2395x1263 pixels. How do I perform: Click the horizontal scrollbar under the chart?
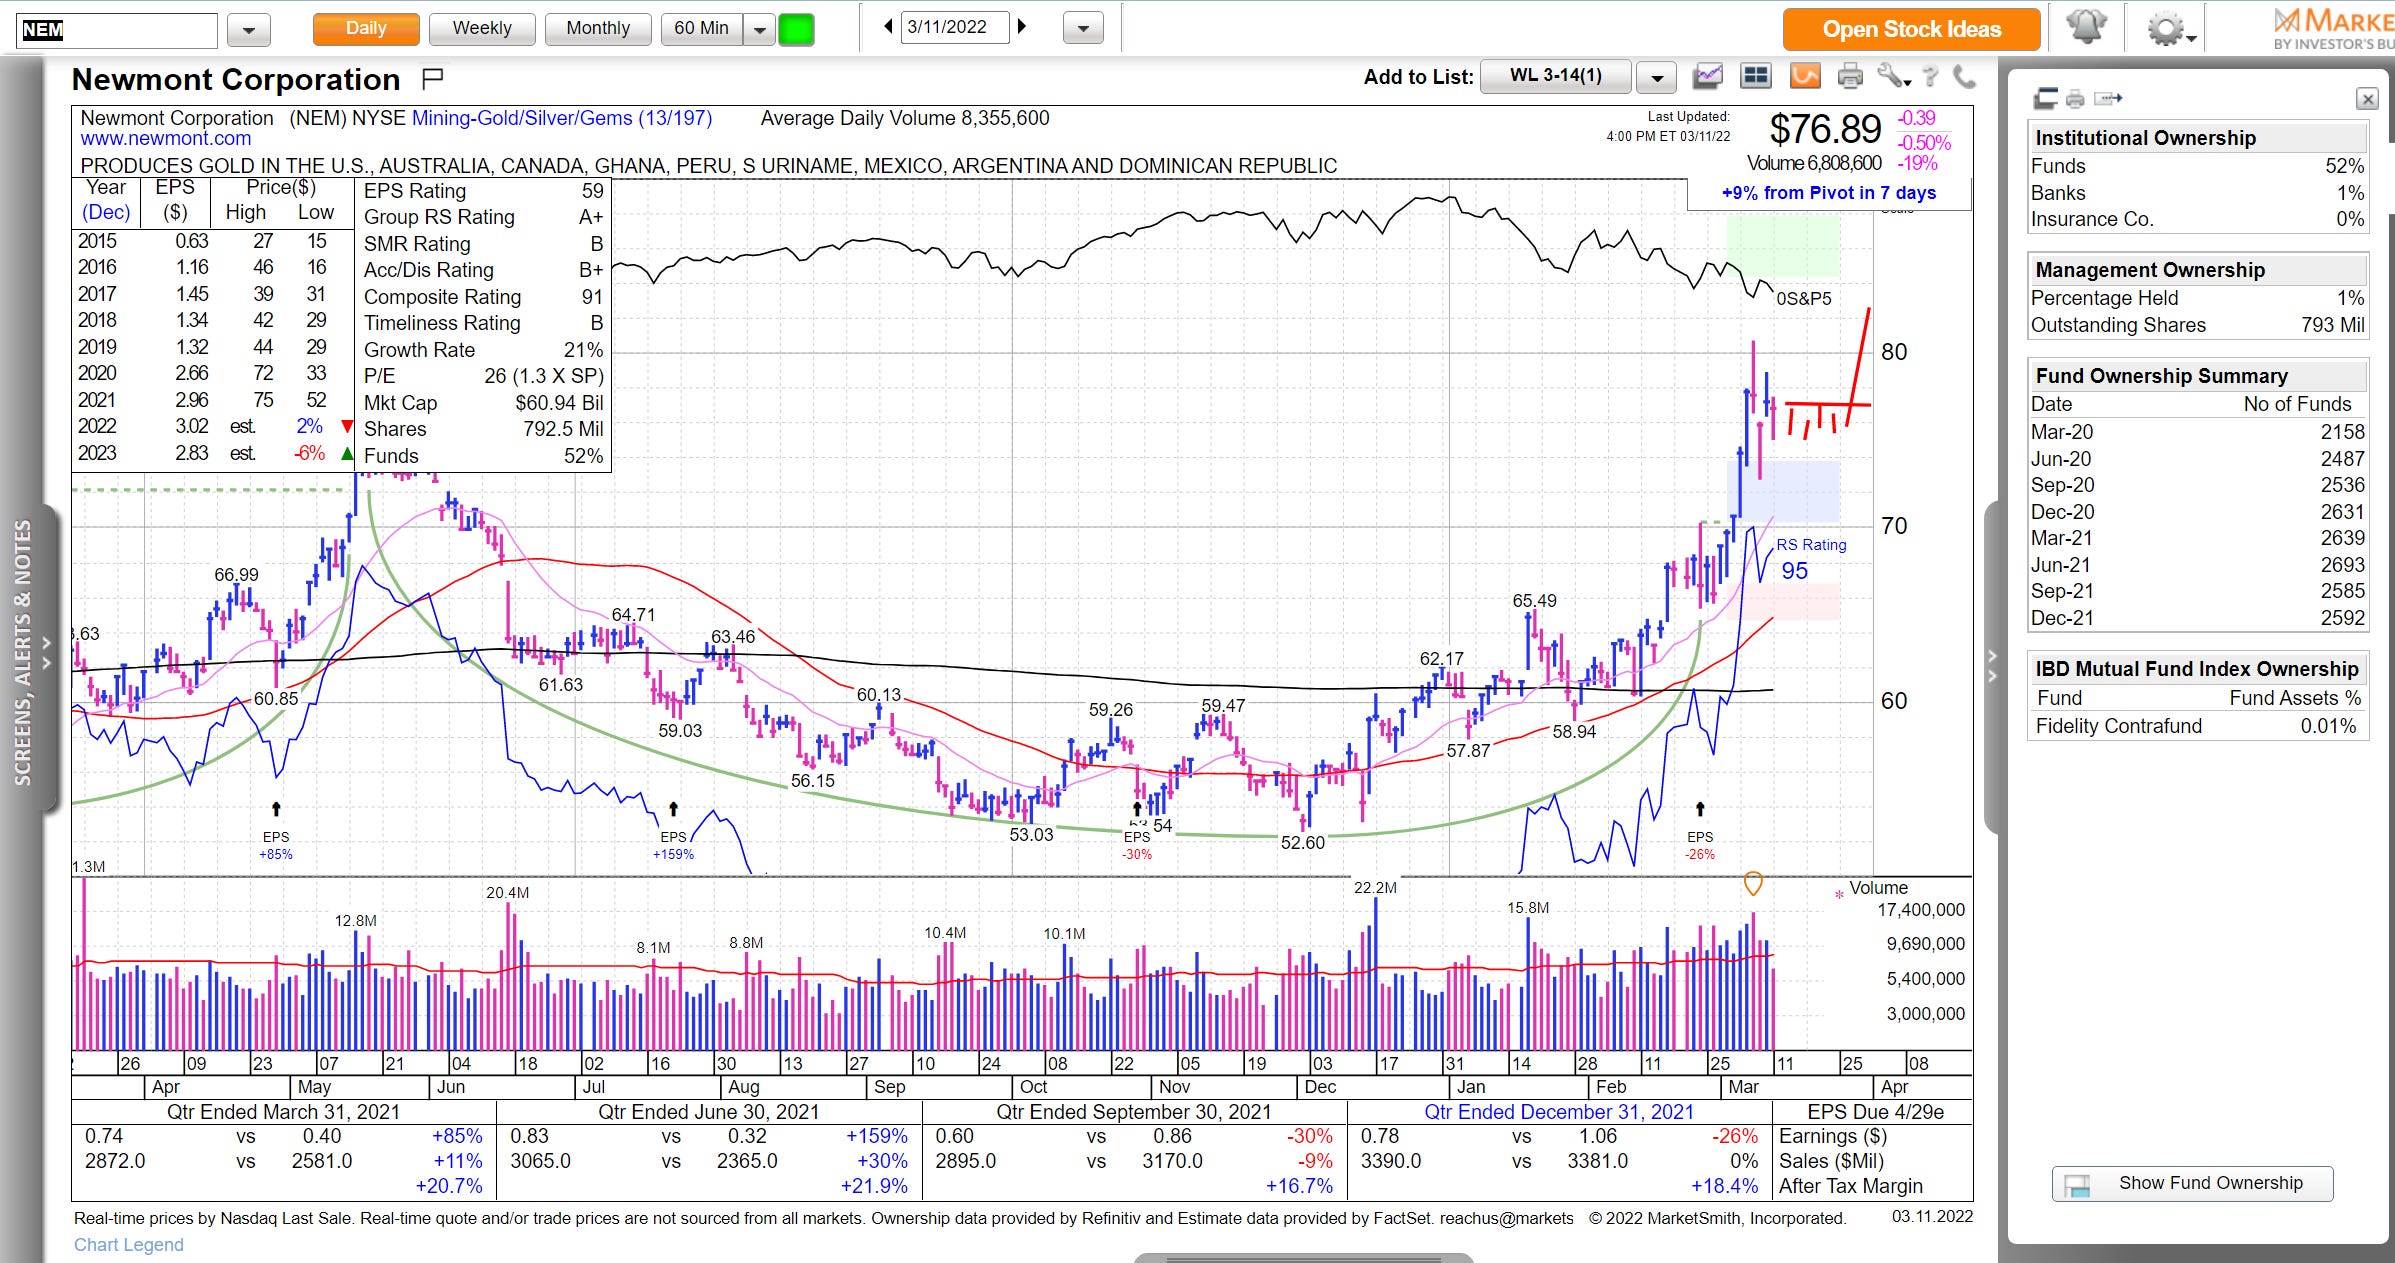coord(1303,1258)
